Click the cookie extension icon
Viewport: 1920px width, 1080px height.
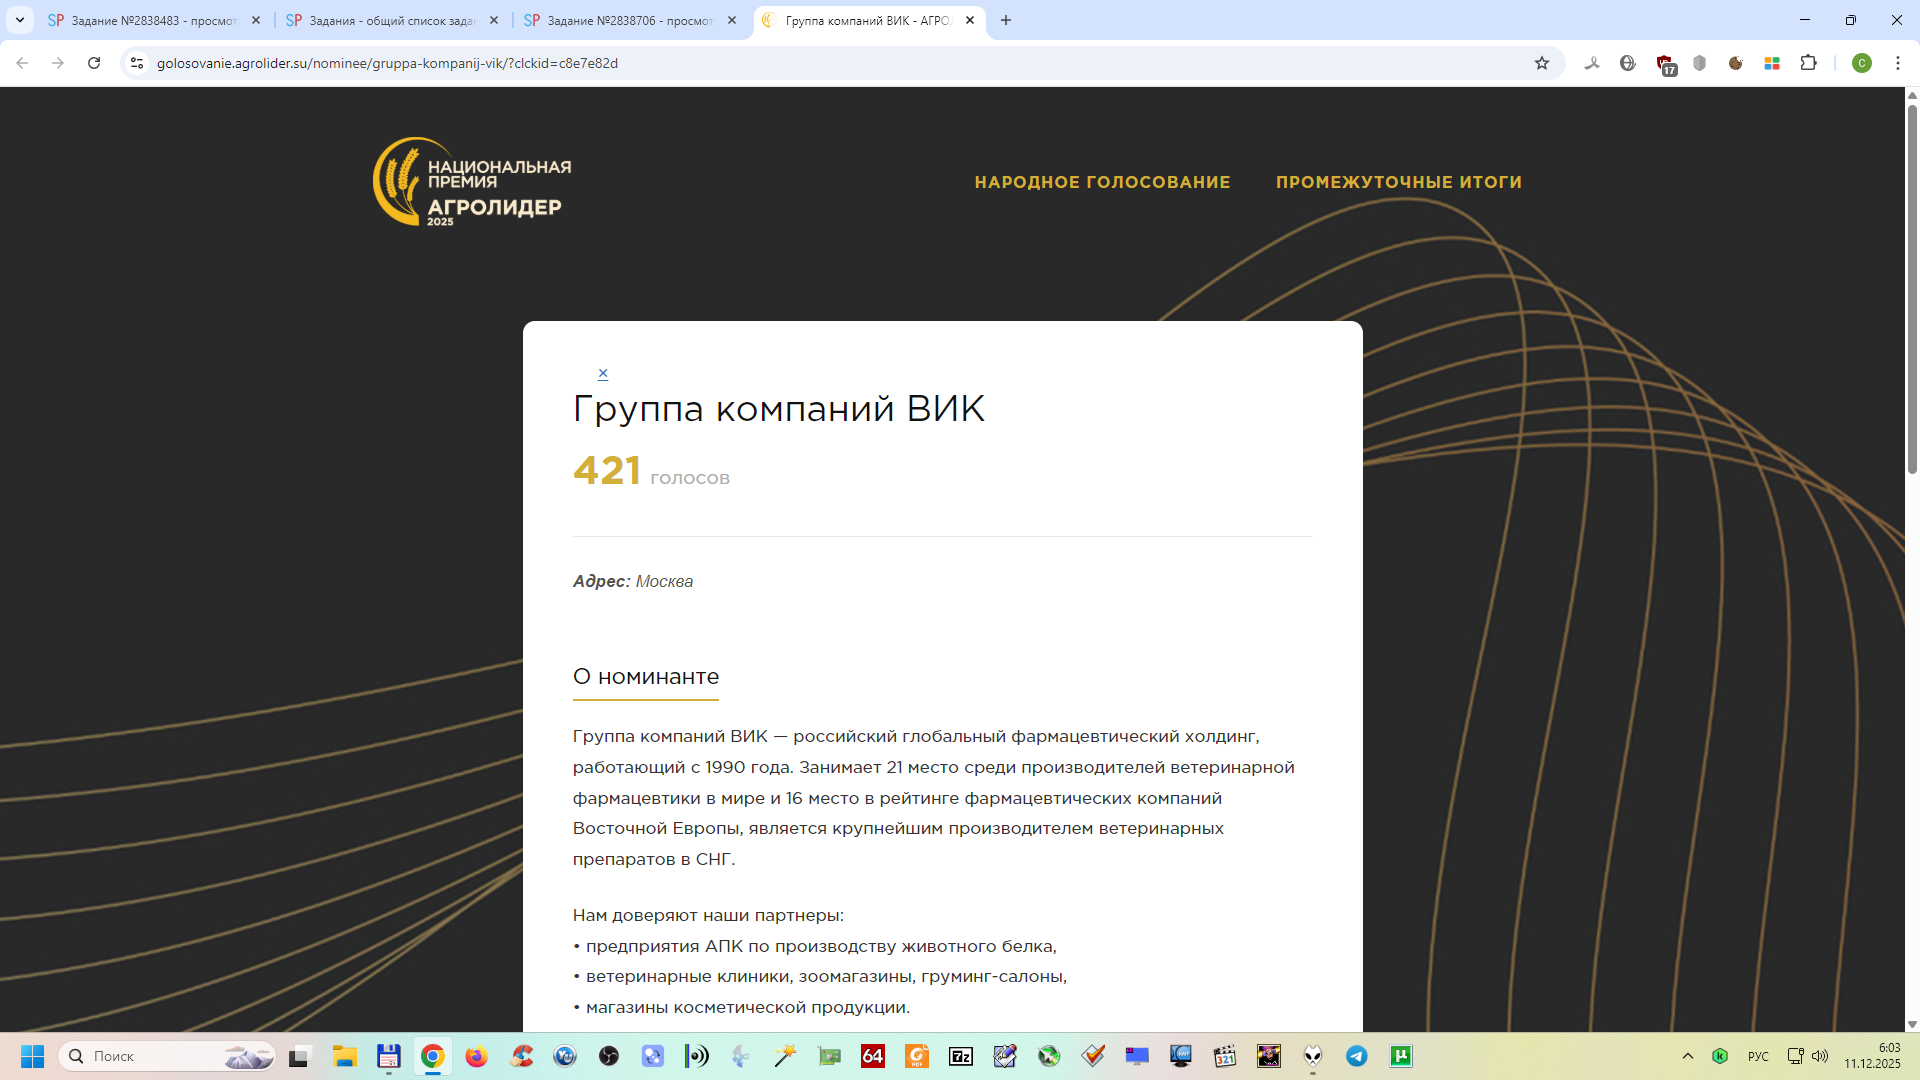tap(1736, 63)
